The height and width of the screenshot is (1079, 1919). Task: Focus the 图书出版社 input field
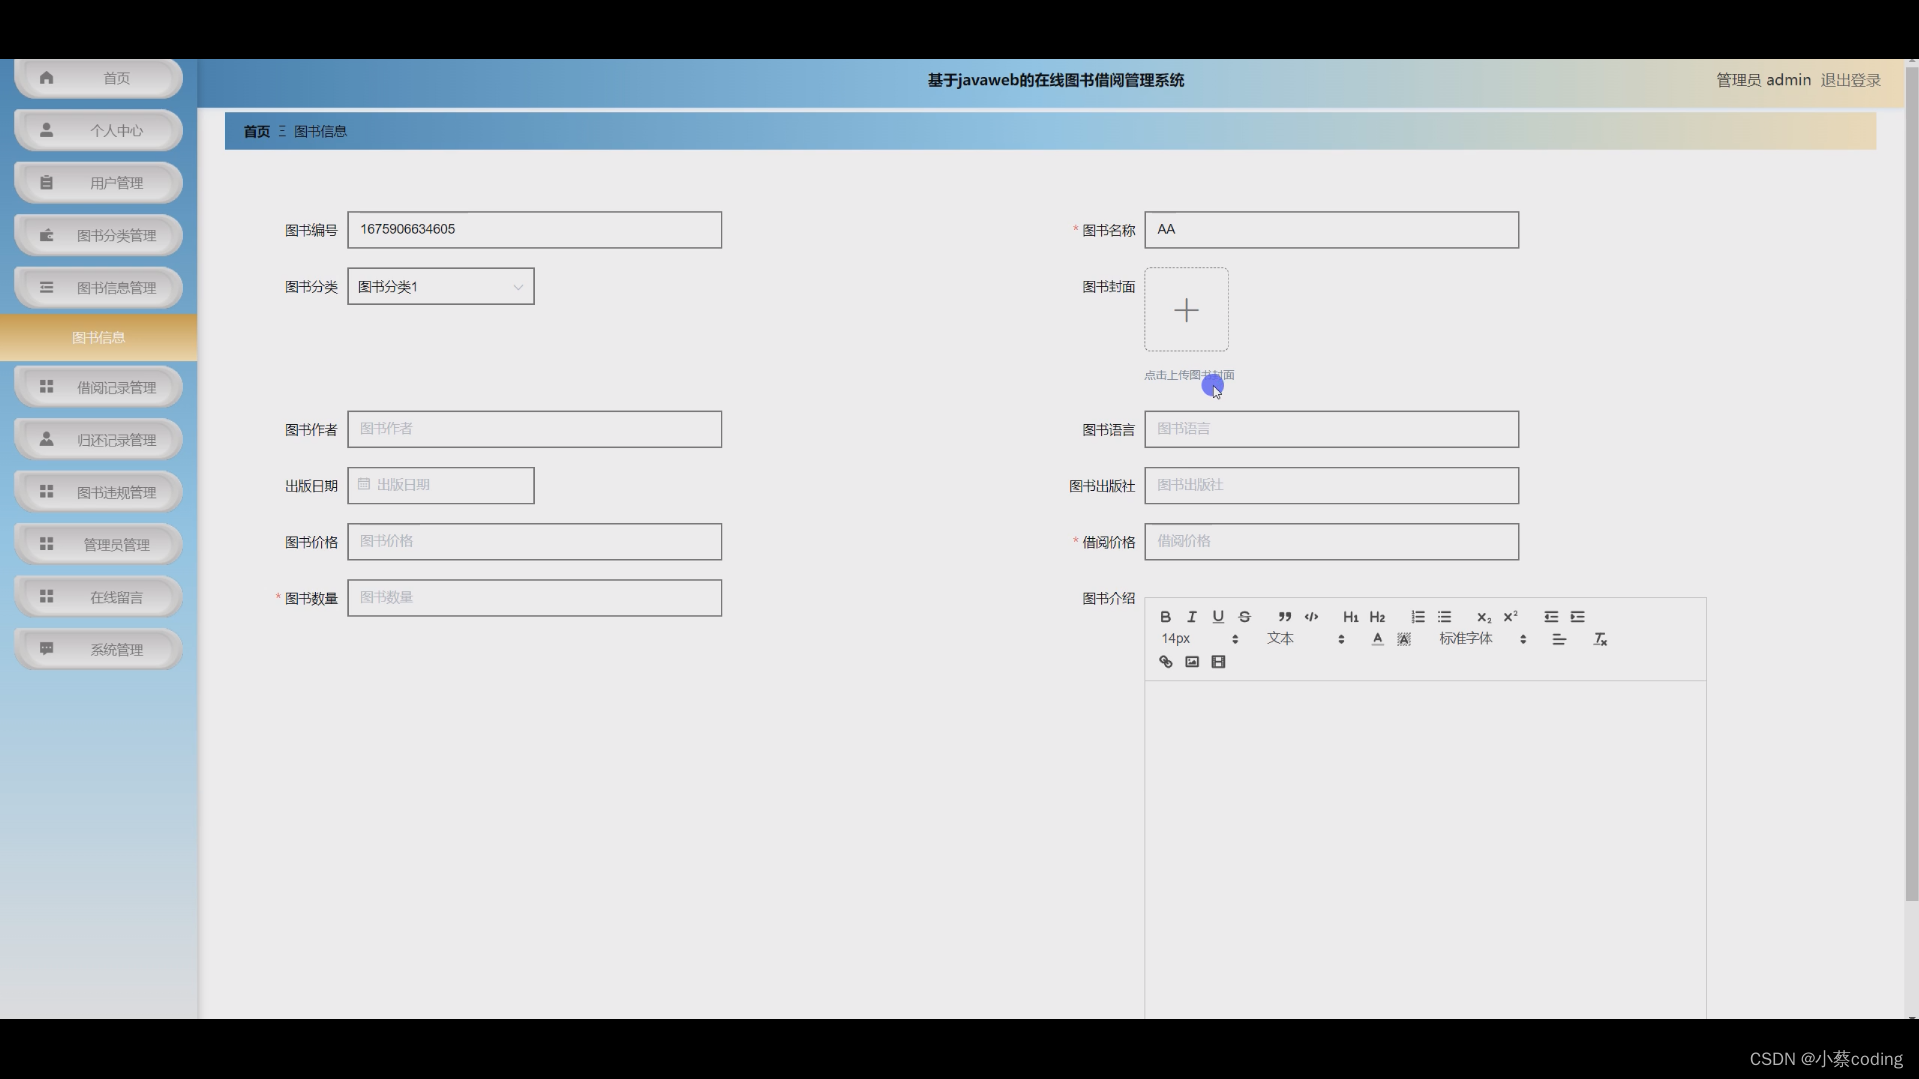1331,485
